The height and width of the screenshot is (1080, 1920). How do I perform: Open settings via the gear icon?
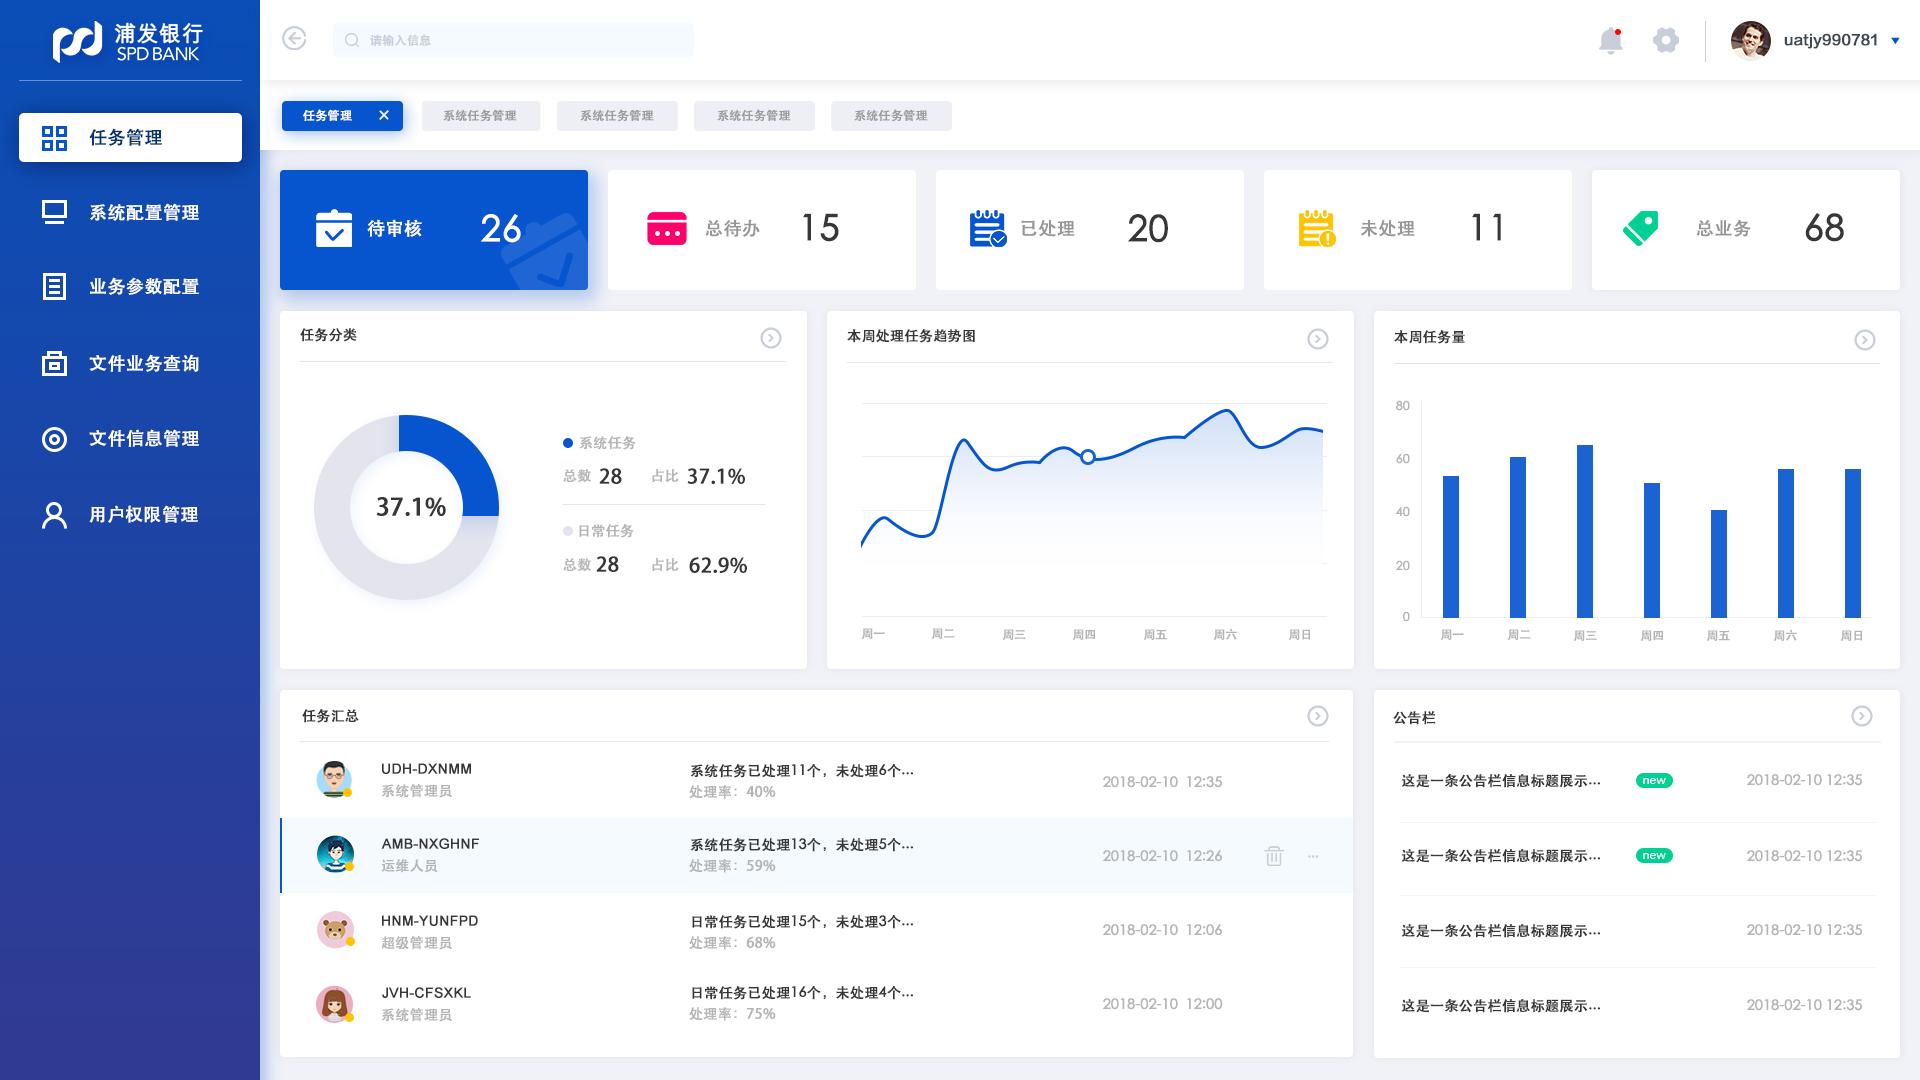(x=1665, y=41)
